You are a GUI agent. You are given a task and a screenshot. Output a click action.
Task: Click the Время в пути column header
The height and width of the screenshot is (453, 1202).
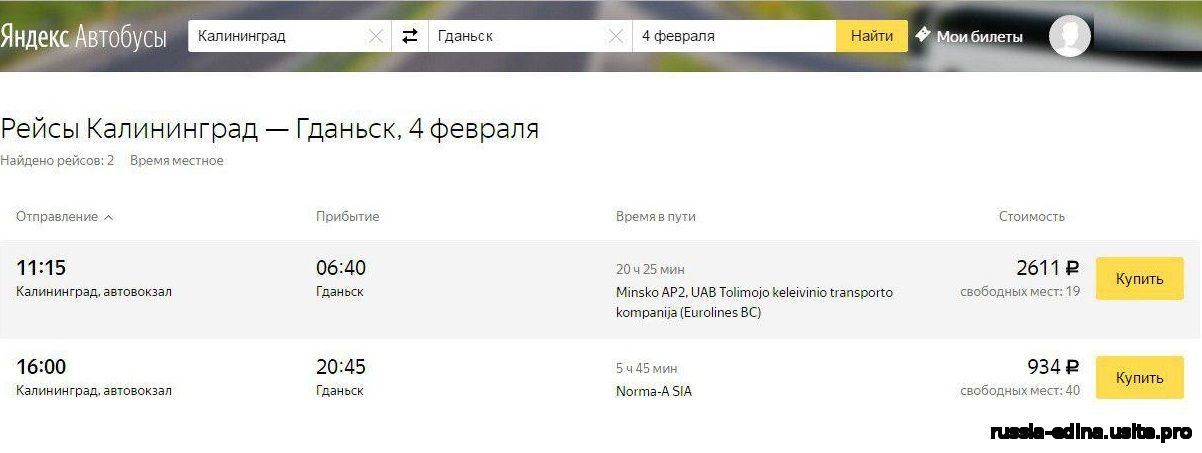click(656, 216)
